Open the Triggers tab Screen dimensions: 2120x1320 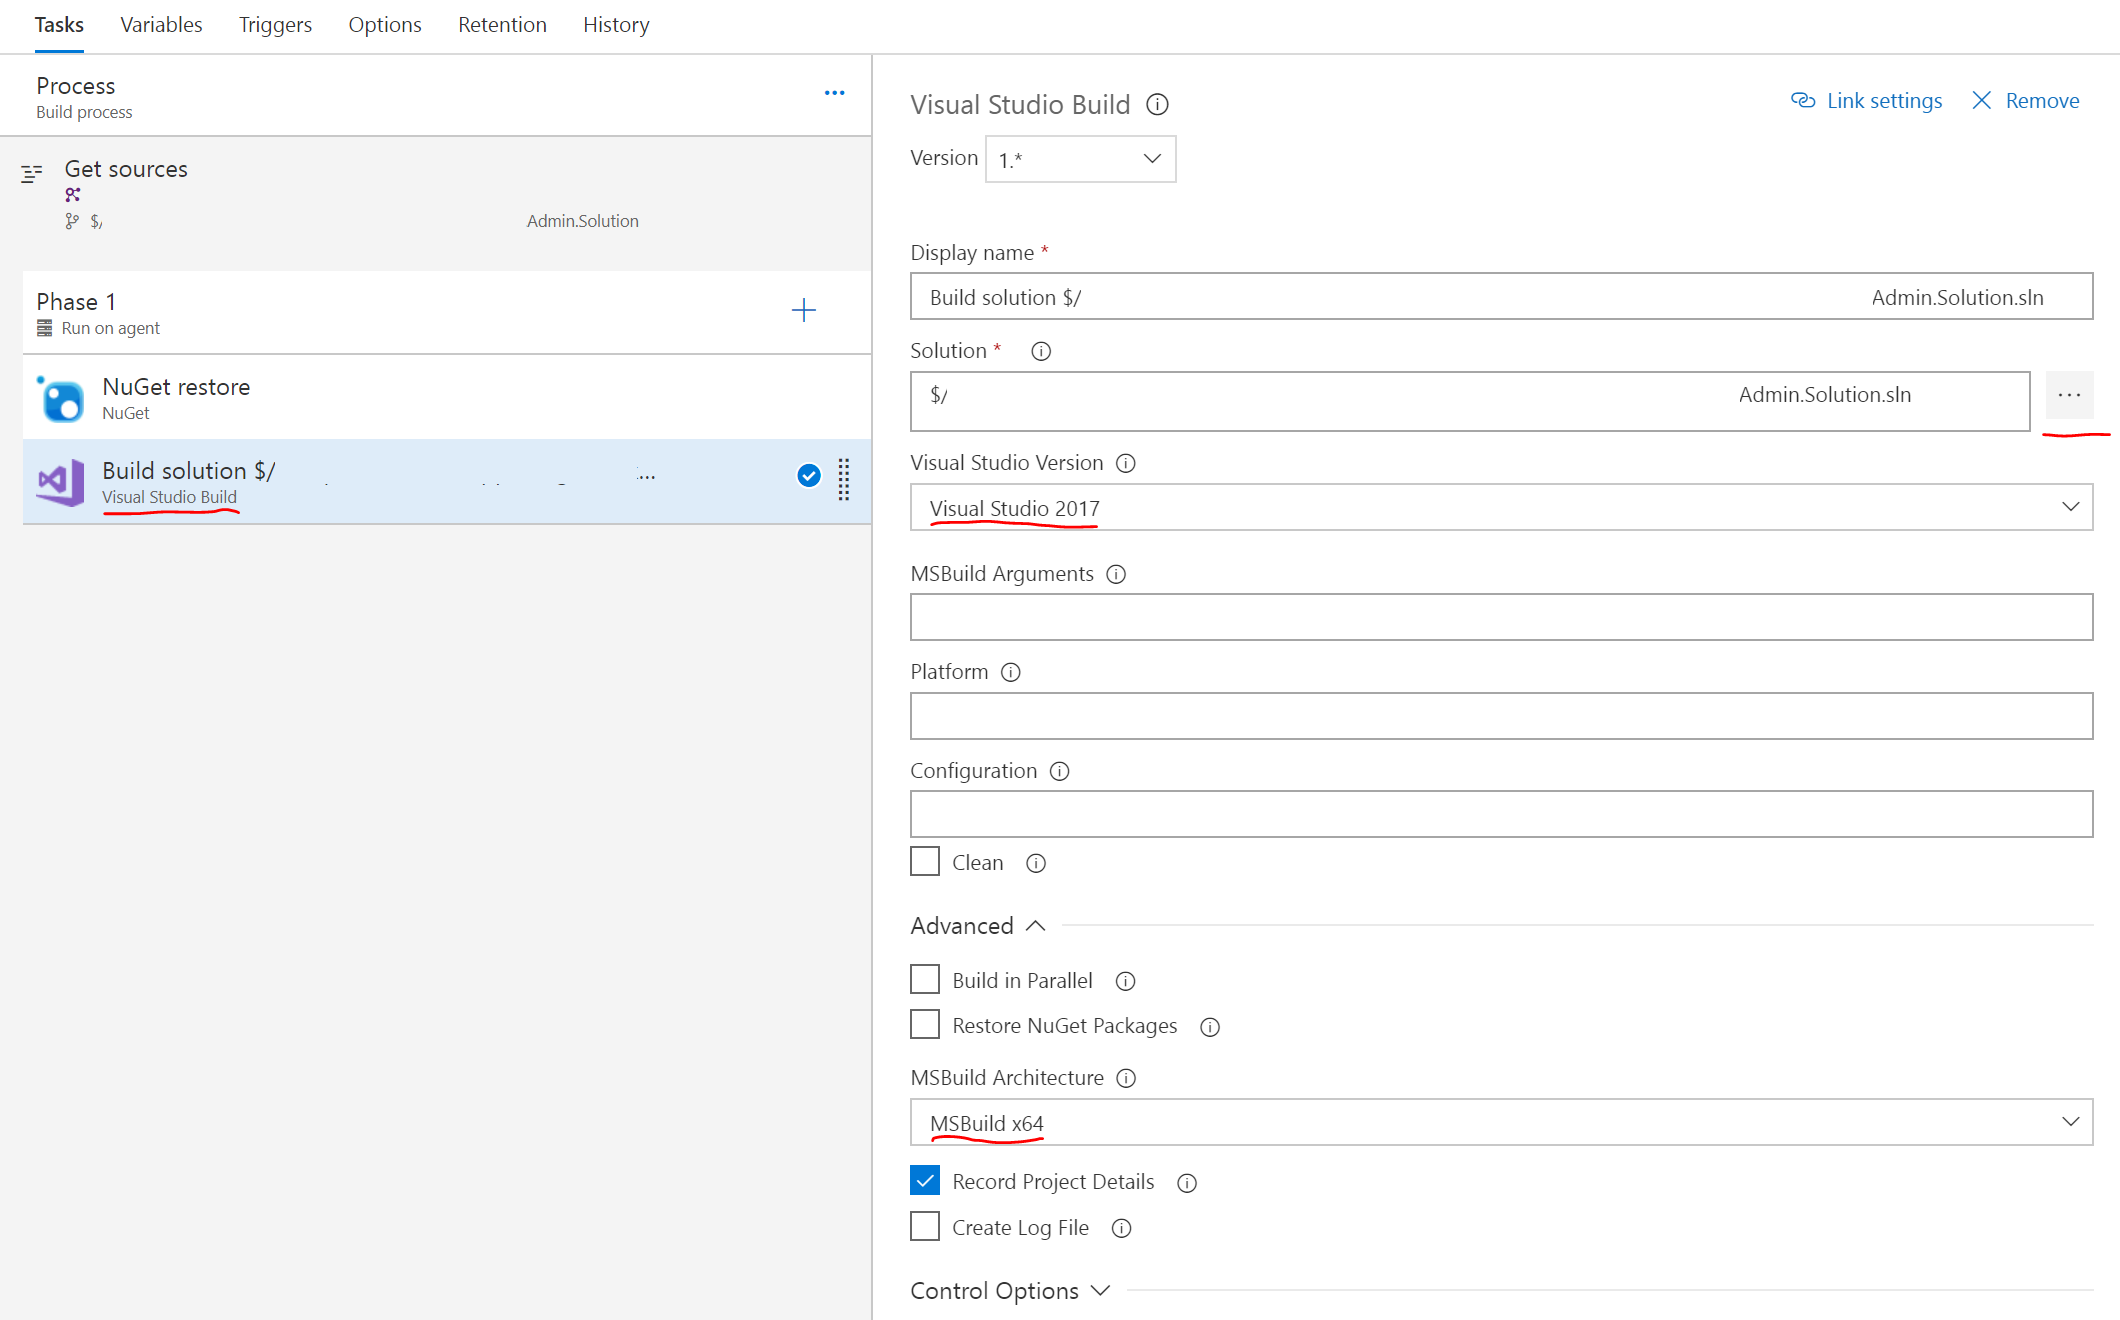[x=275, y=25]
